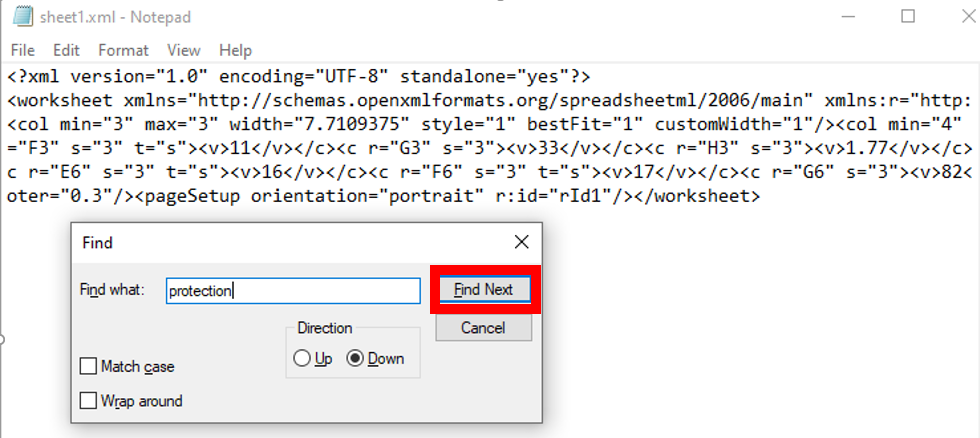980x438 pixels.
Task: Click the xml version declaration line
Action: [299, 77]
